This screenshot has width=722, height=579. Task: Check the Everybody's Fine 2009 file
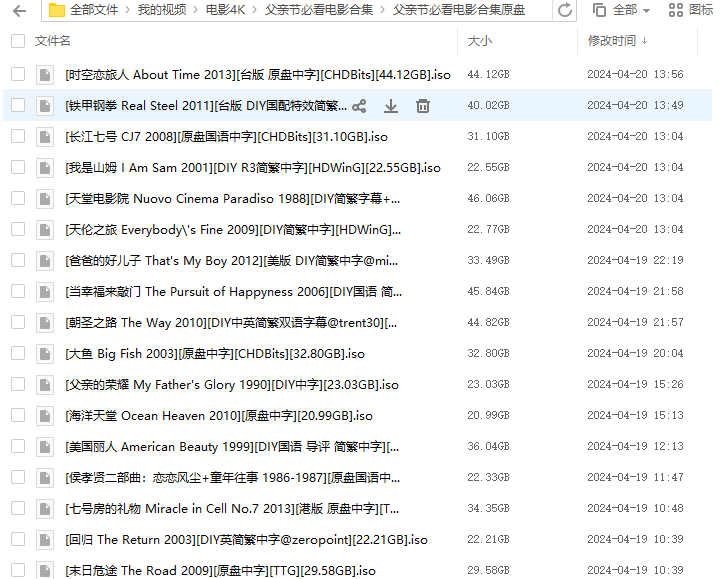pos(18,229)
